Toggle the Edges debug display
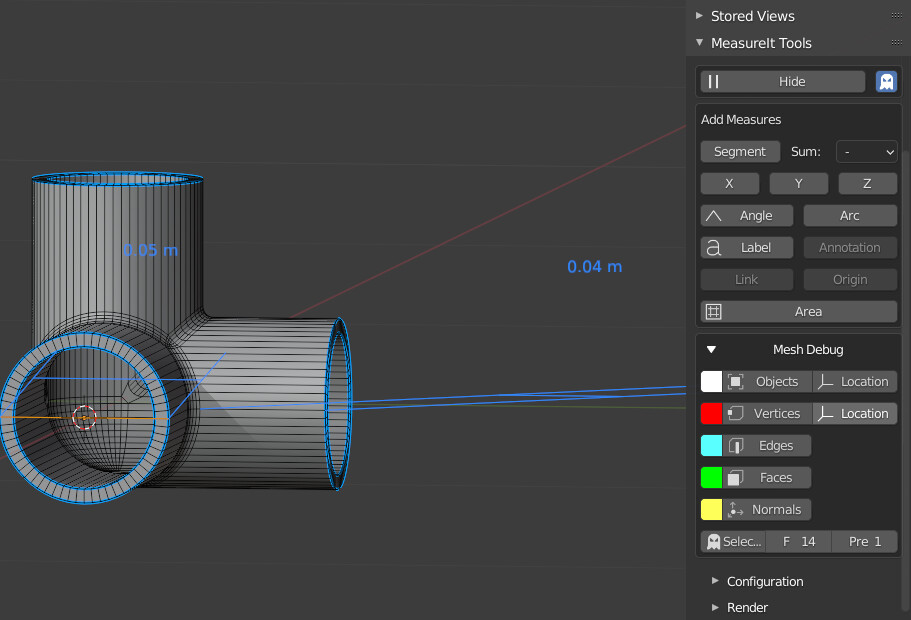This screenshot has height=620, width=911. click(x=768, y=445)
